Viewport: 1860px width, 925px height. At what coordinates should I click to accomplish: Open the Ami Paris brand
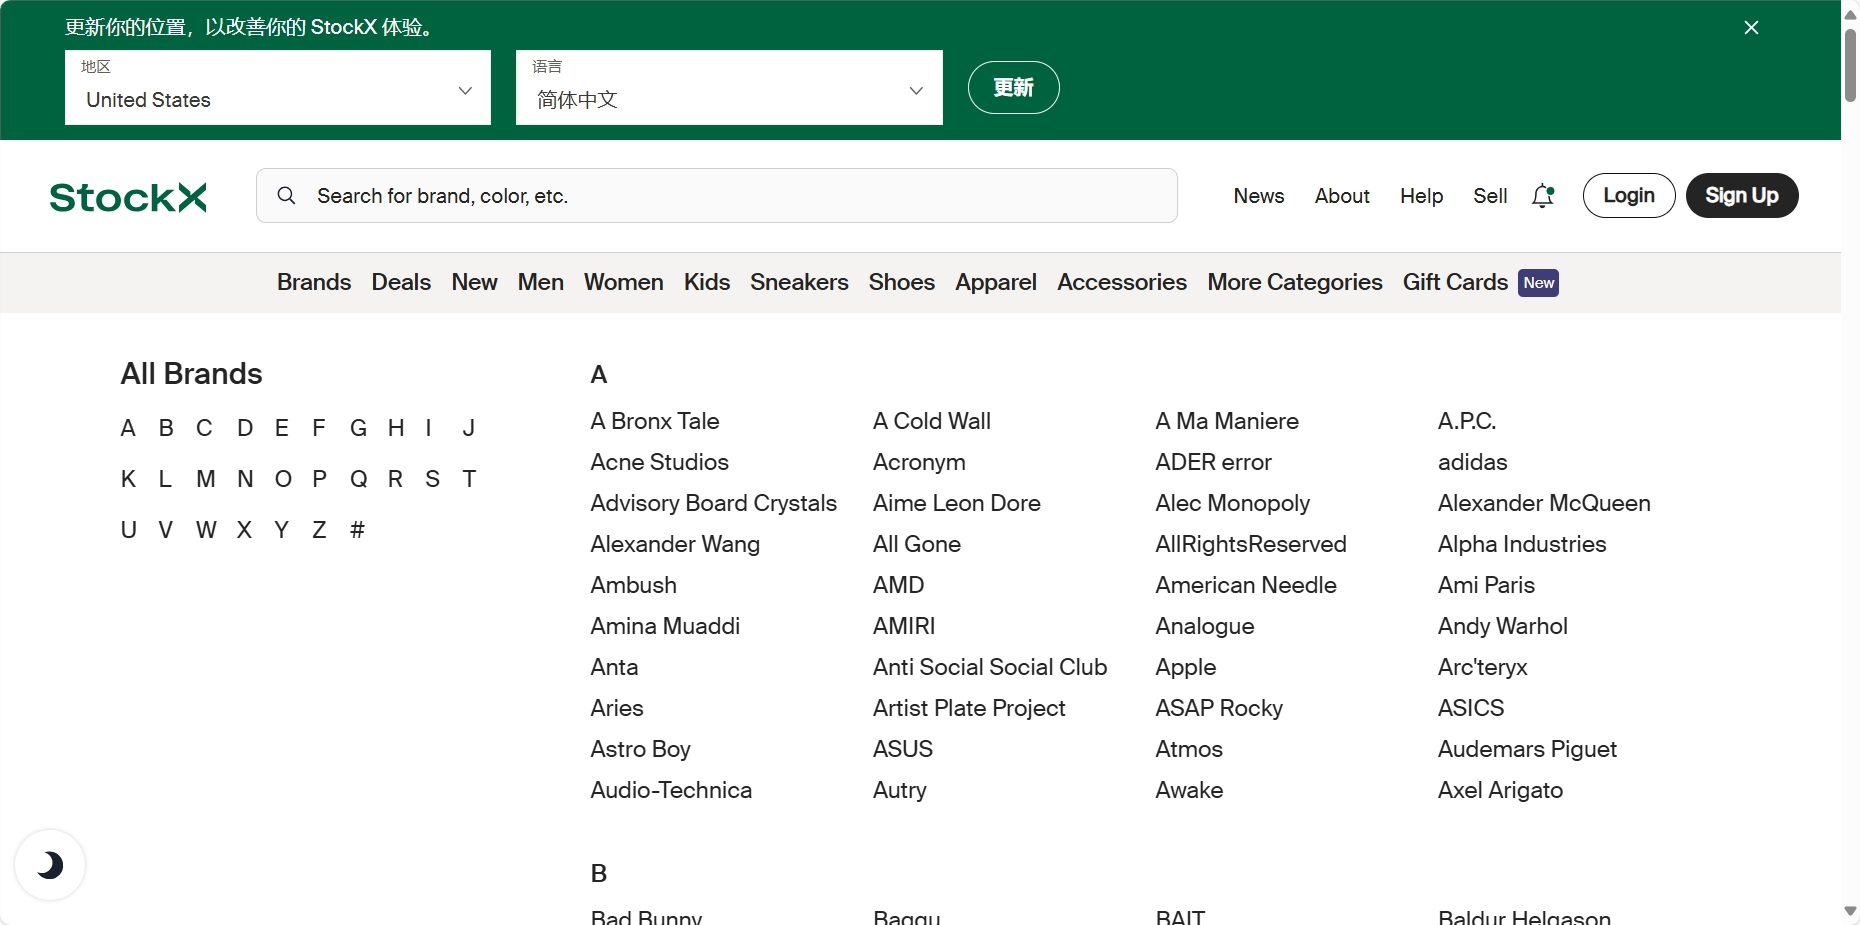(x=1486, y=586)
